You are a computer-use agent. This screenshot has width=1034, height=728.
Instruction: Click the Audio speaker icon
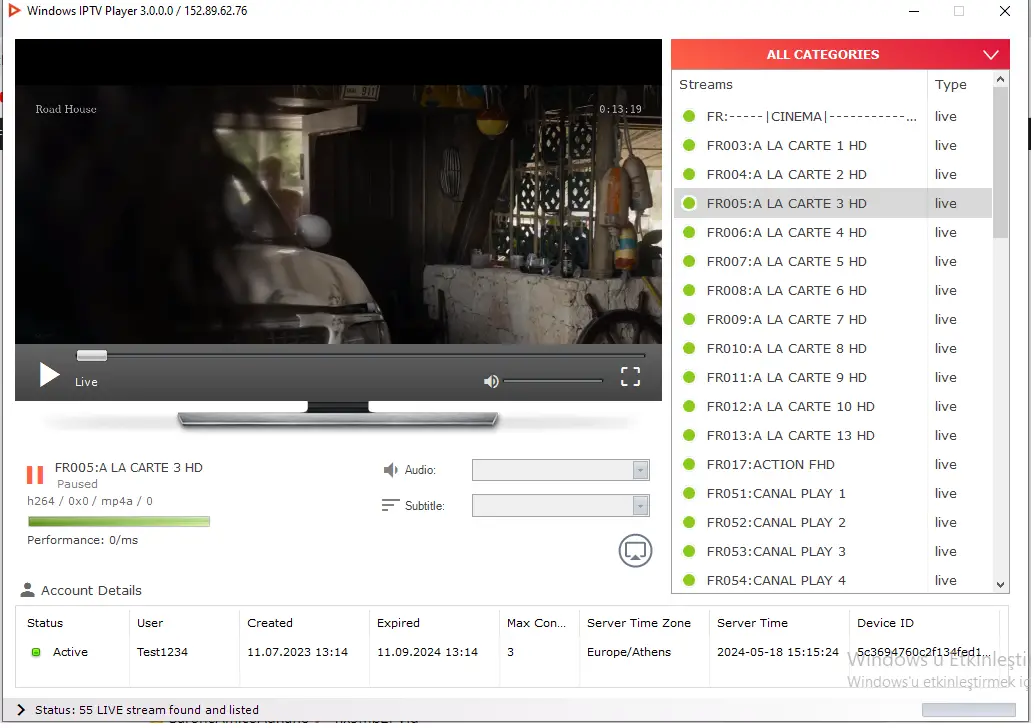[391, 470]
